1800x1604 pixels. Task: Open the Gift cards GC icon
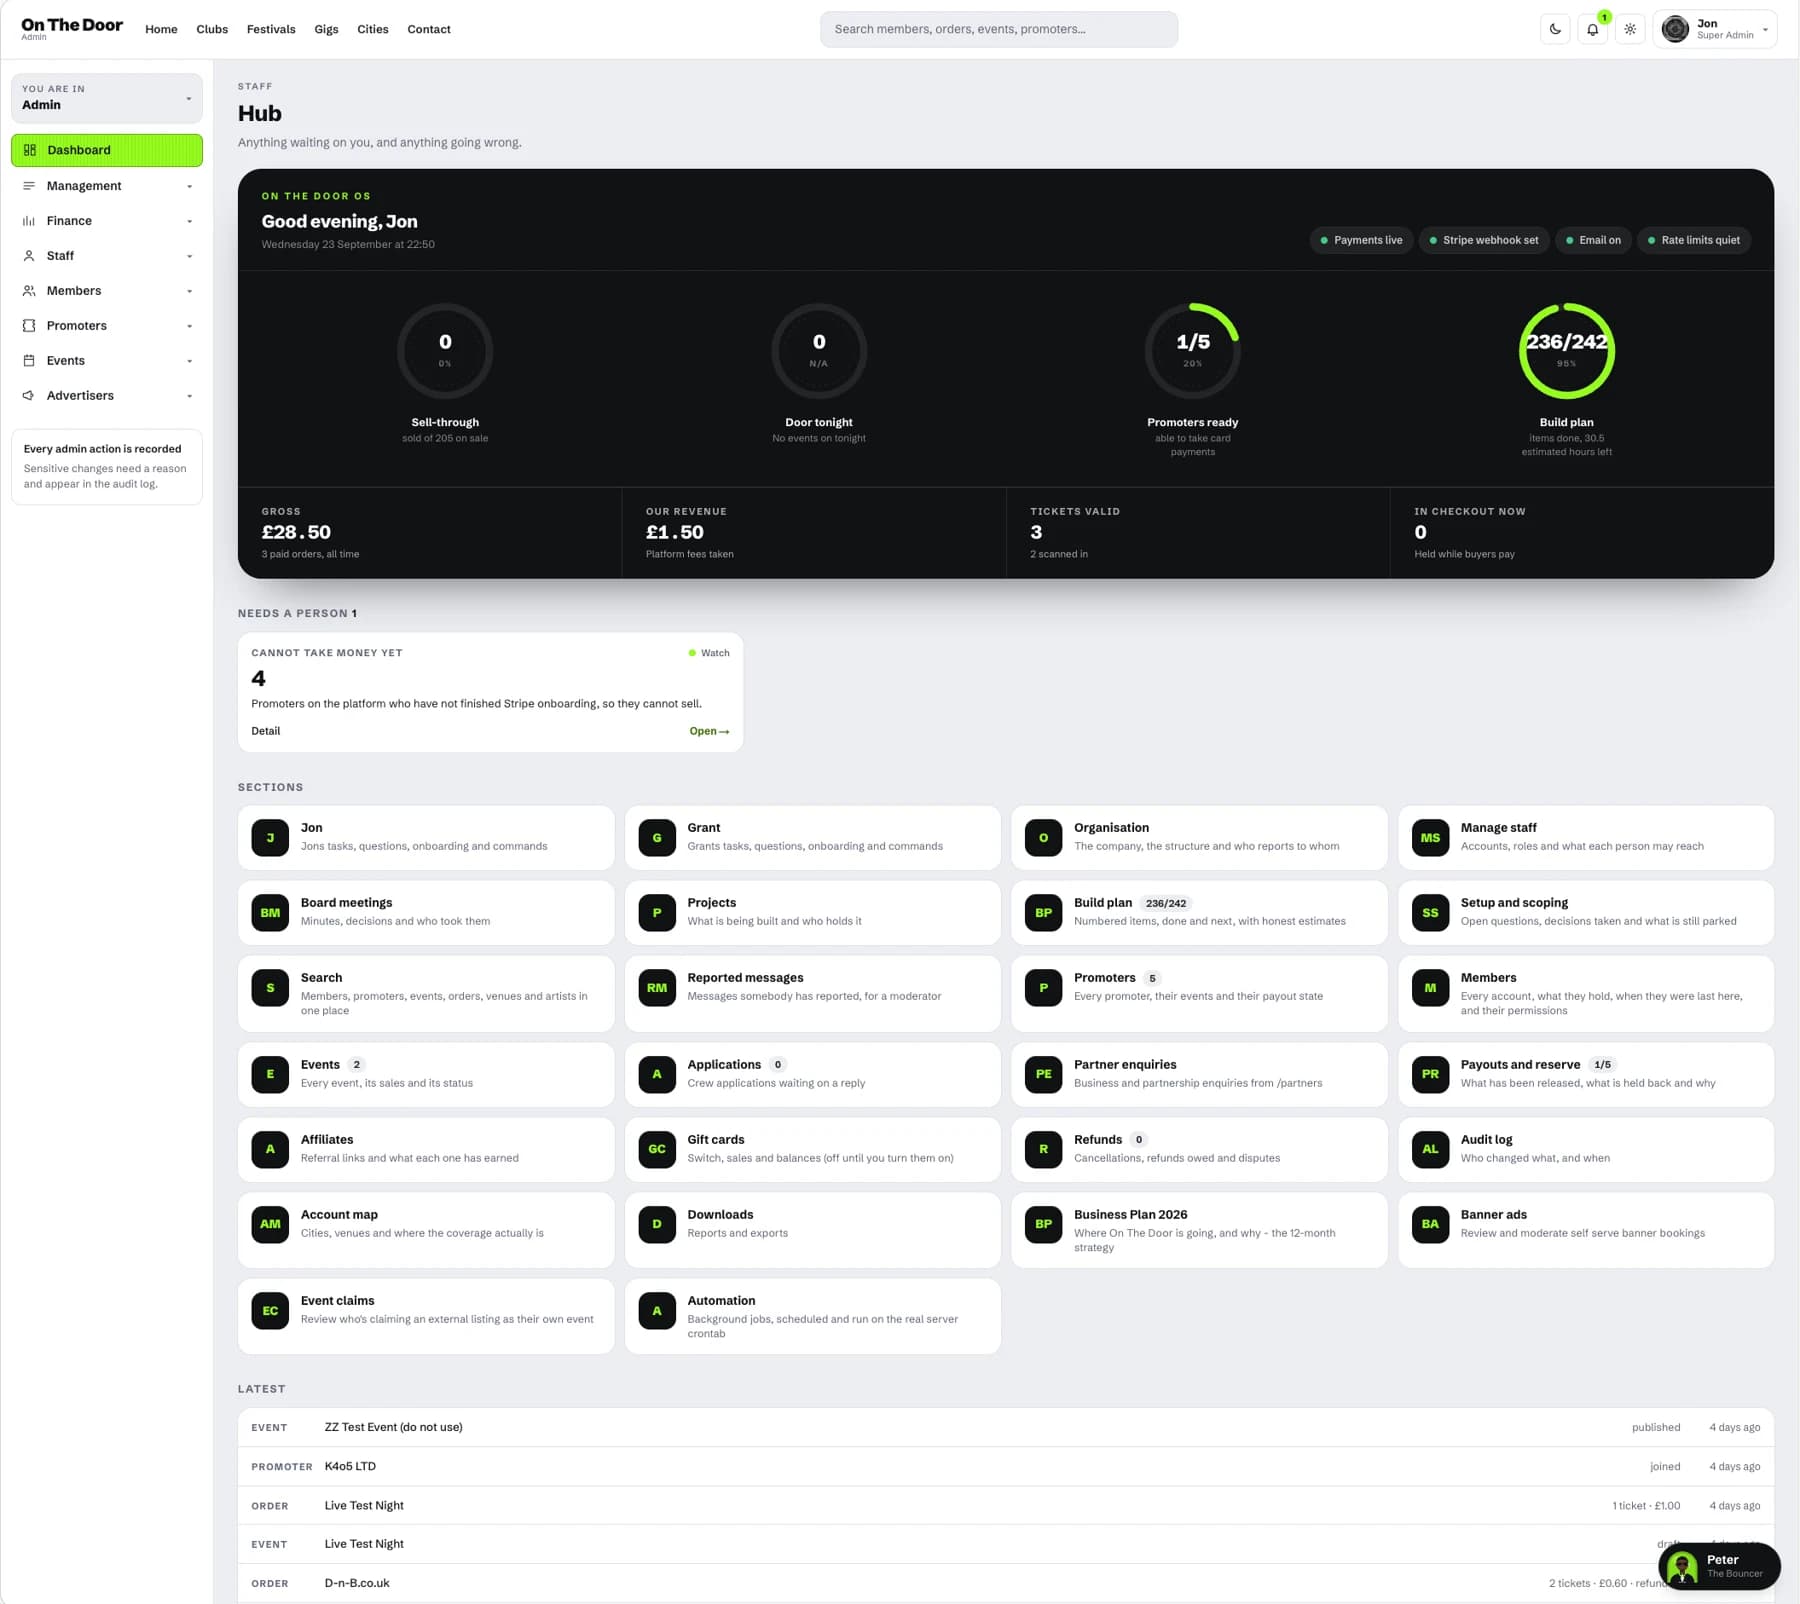pos(657,1149)
